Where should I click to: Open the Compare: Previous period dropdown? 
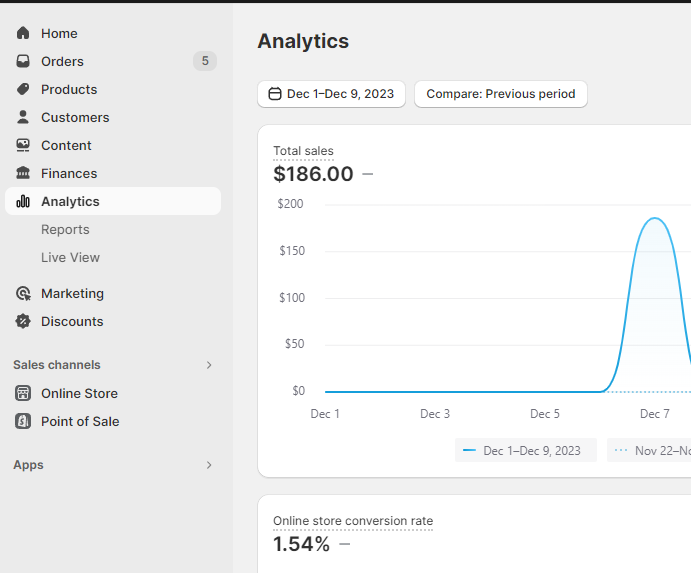pyautogui.click(x=500, y=94)
